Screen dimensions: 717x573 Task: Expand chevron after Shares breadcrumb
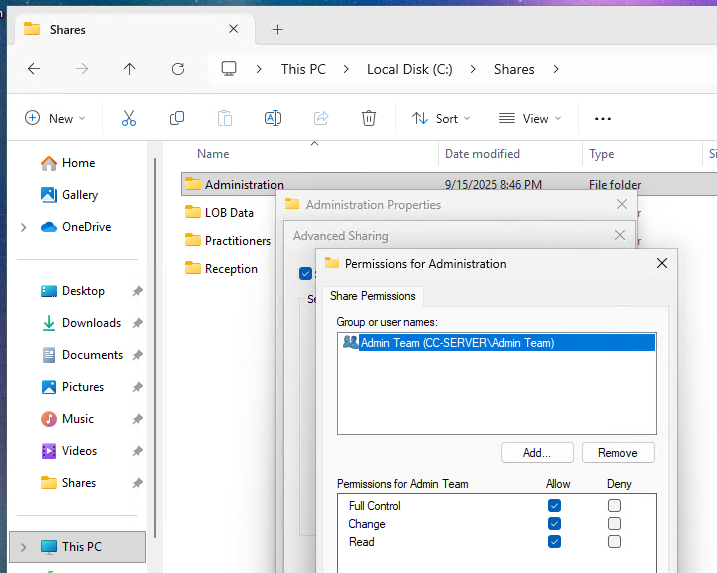click(x=556, y=69)
